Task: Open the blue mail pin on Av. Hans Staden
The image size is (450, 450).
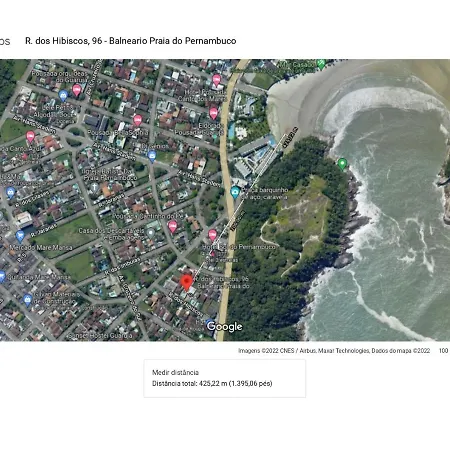Action: coord(152,156)
